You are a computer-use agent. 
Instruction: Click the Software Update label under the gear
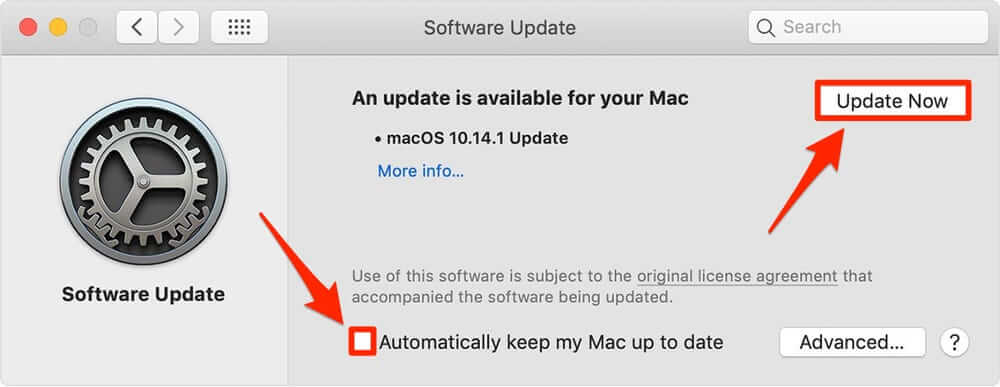[143, 295]
